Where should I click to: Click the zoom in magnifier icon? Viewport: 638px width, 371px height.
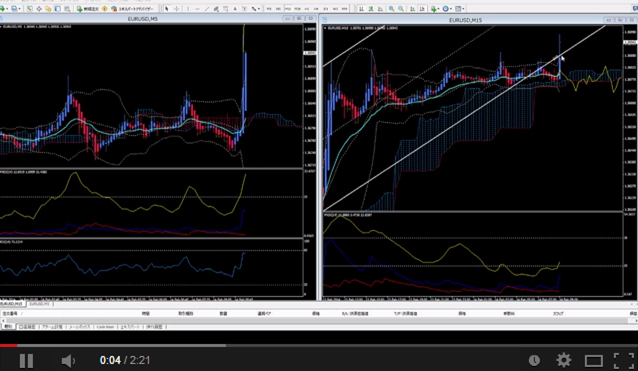(391, 9)
